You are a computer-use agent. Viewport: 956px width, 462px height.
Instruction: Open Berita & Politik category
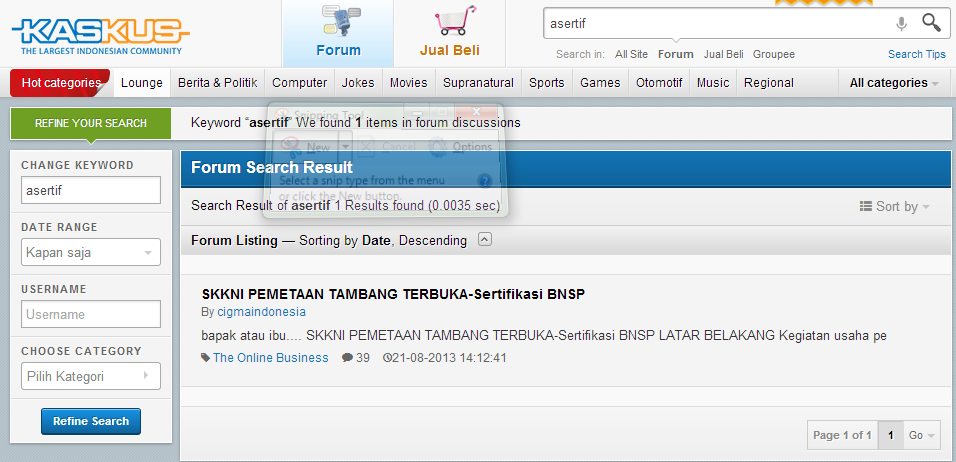coord(218,83)
